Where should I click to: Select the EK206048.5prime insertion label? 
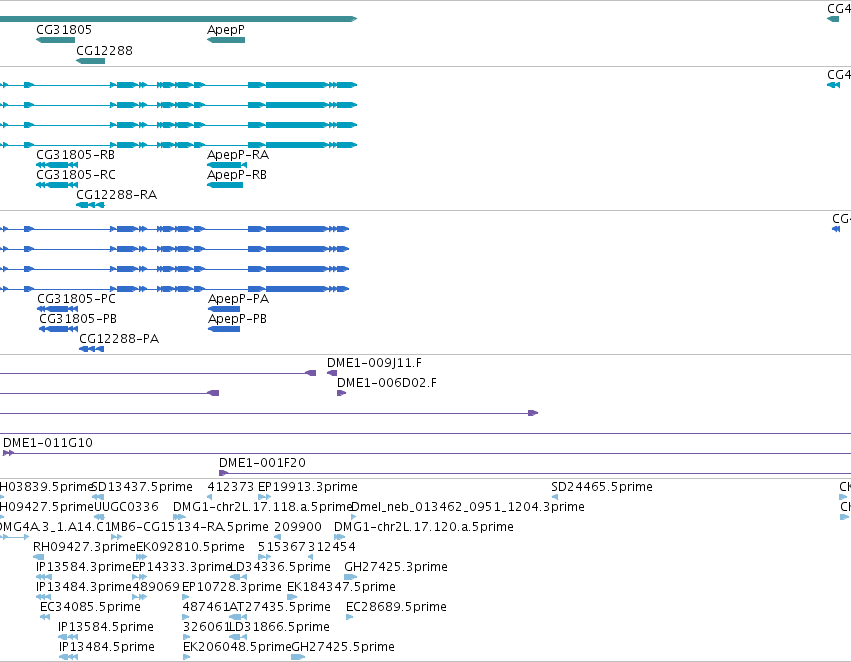[238, 647]
